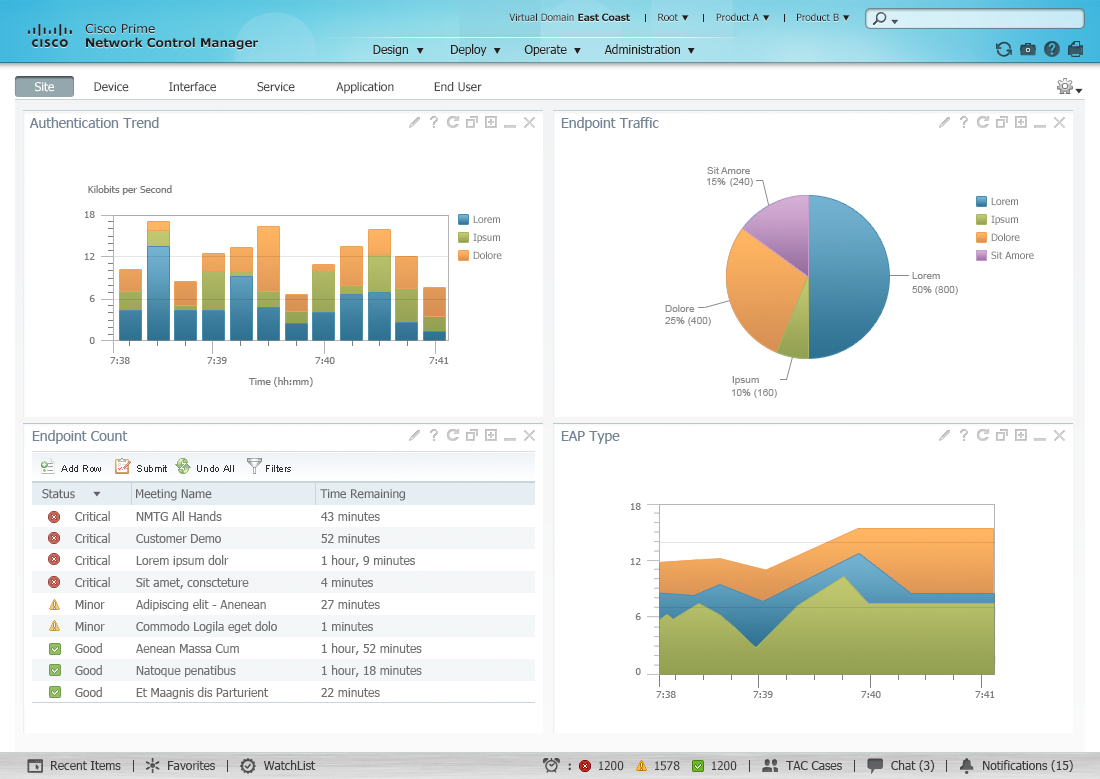The width and height of the screenshot is (1100, 779).
Task: Open help via the header question-mark icon
Action: click(1052, 49)
